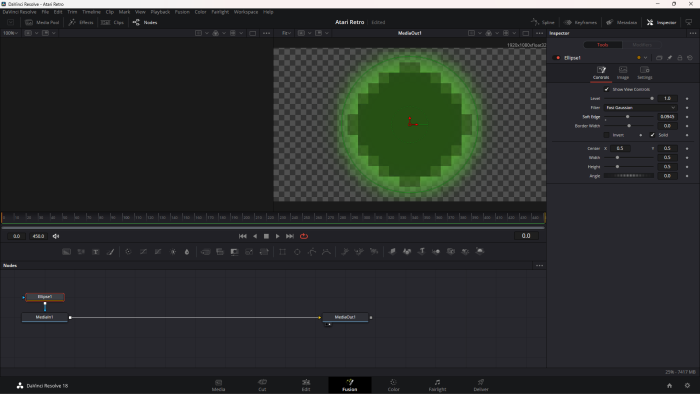This screenshot has width=700, height=394.
Task: Toggle the Clips panel
Action: click(x=113, y=22)
